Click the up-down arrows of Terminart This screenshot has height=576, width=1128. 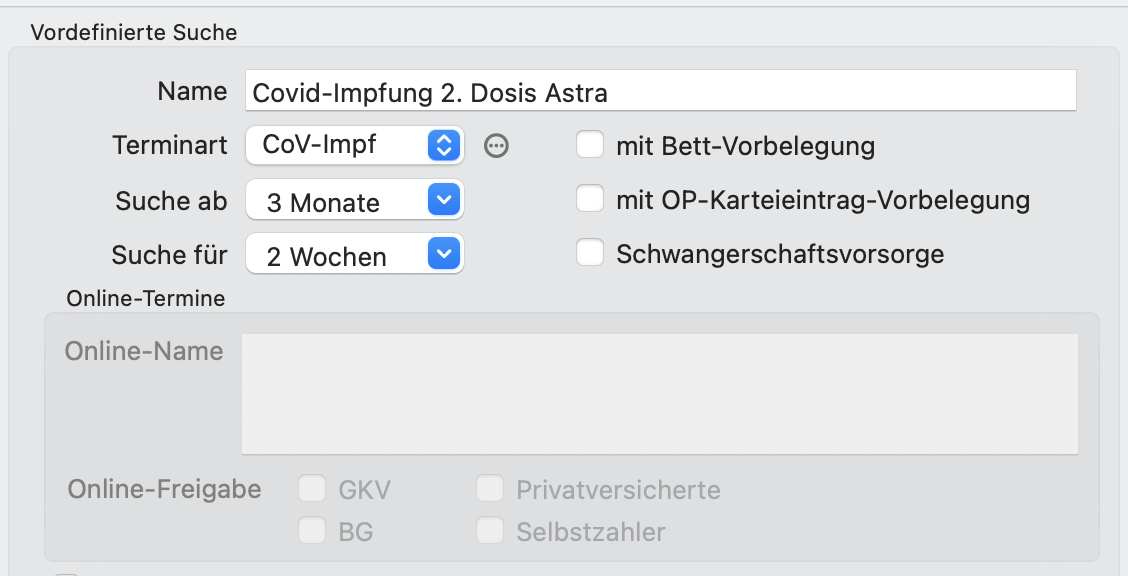point(444,145)
